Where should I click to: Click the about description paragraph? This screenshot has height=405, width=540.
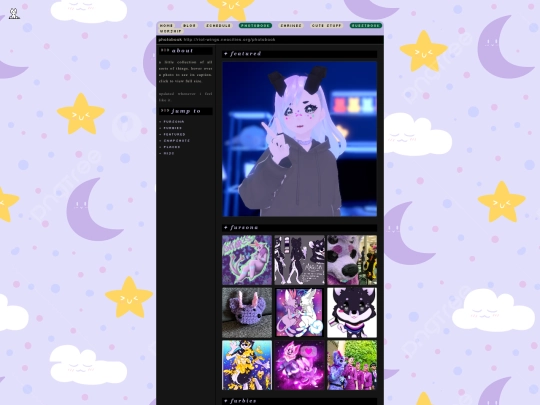(186, 72)
